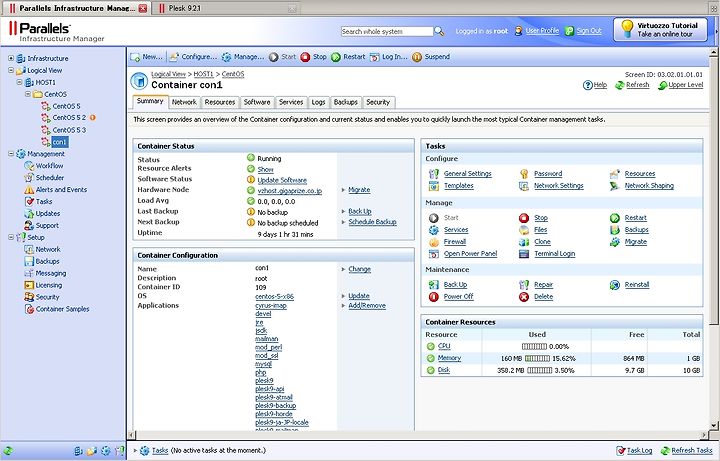Collapse the Logical View tree node

(11, 70)
